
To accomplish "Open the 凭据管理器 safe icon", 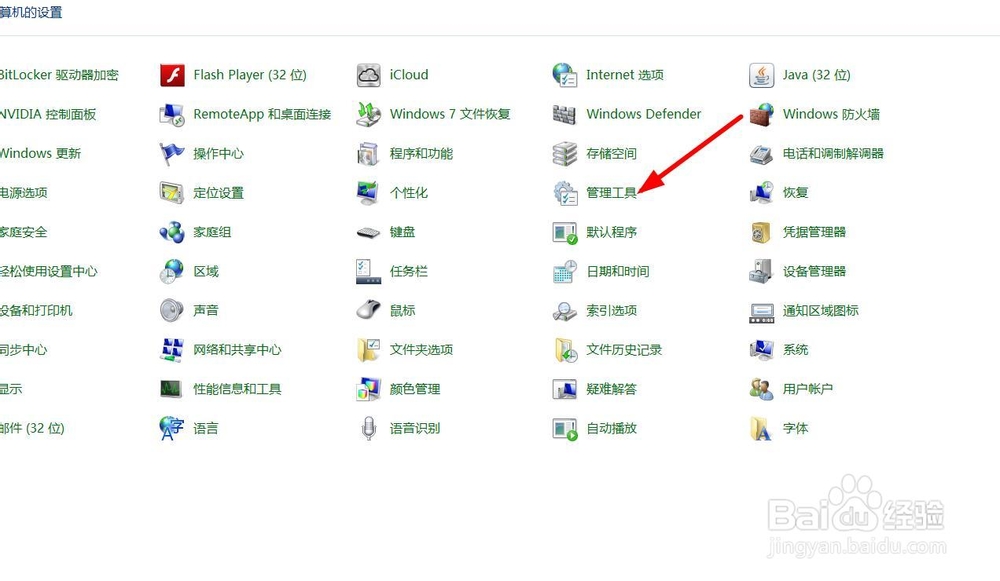I will coord(761,232).
